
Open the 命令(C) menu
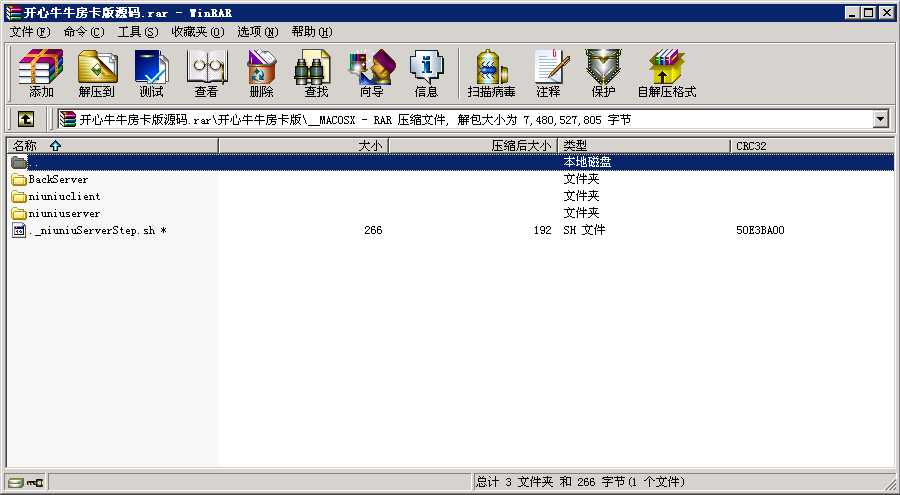click(x=84, y=32)
